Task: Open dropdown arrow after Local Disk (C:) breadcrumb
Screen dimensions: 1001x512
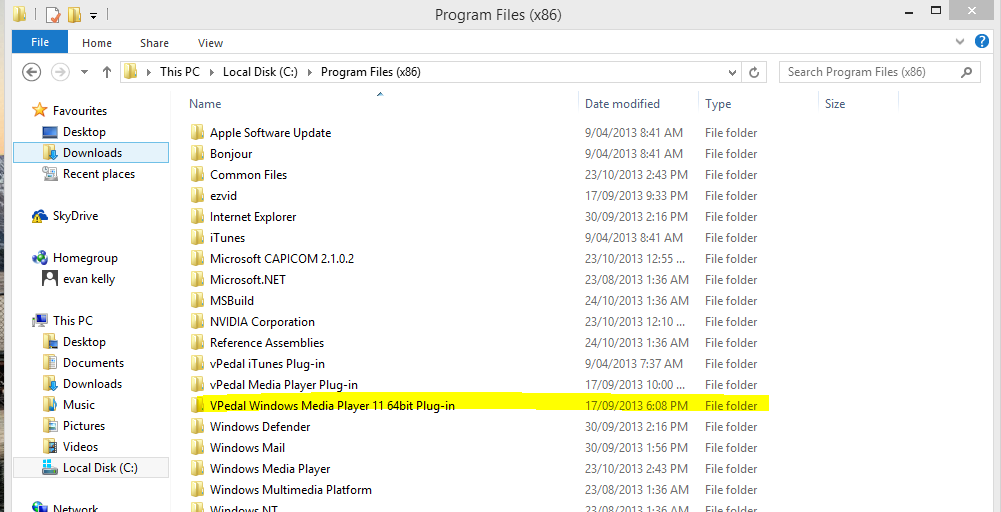Action: pos(309,72)
